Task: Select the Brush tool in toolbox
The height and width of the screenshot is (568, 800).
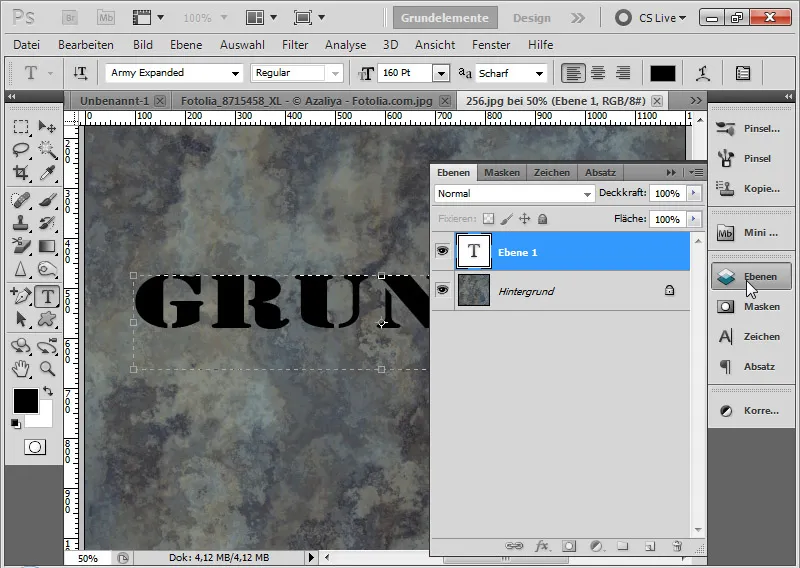Action: click(x=47, y=200)
